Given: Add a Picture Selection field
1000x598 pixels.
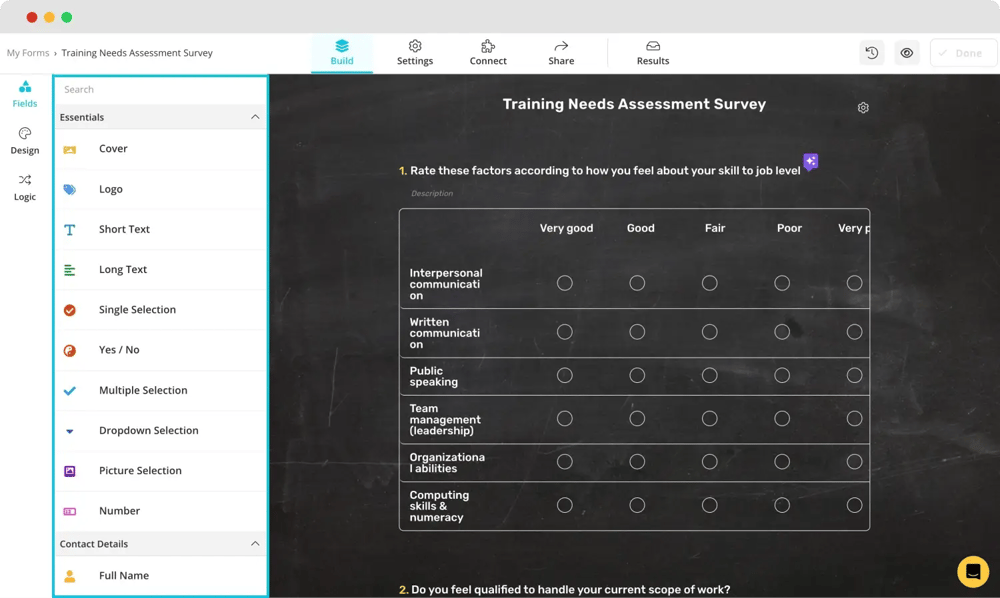Looking at the screenshot, I should [140, 471].
